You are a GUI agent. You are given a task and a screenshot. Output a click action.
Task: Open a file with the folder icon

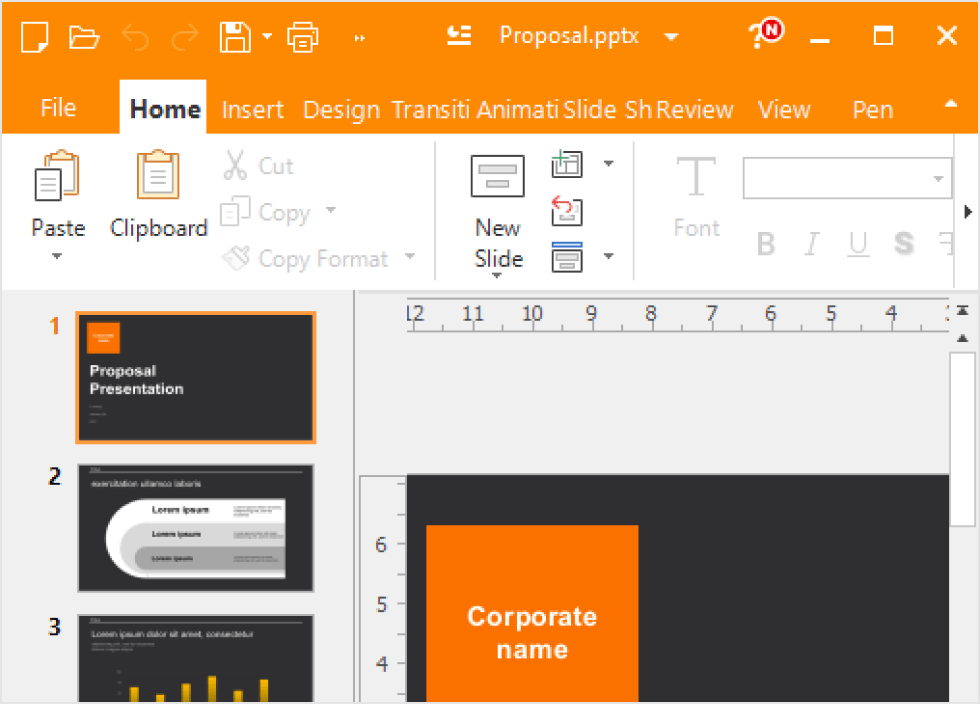[x=84, y=38]
